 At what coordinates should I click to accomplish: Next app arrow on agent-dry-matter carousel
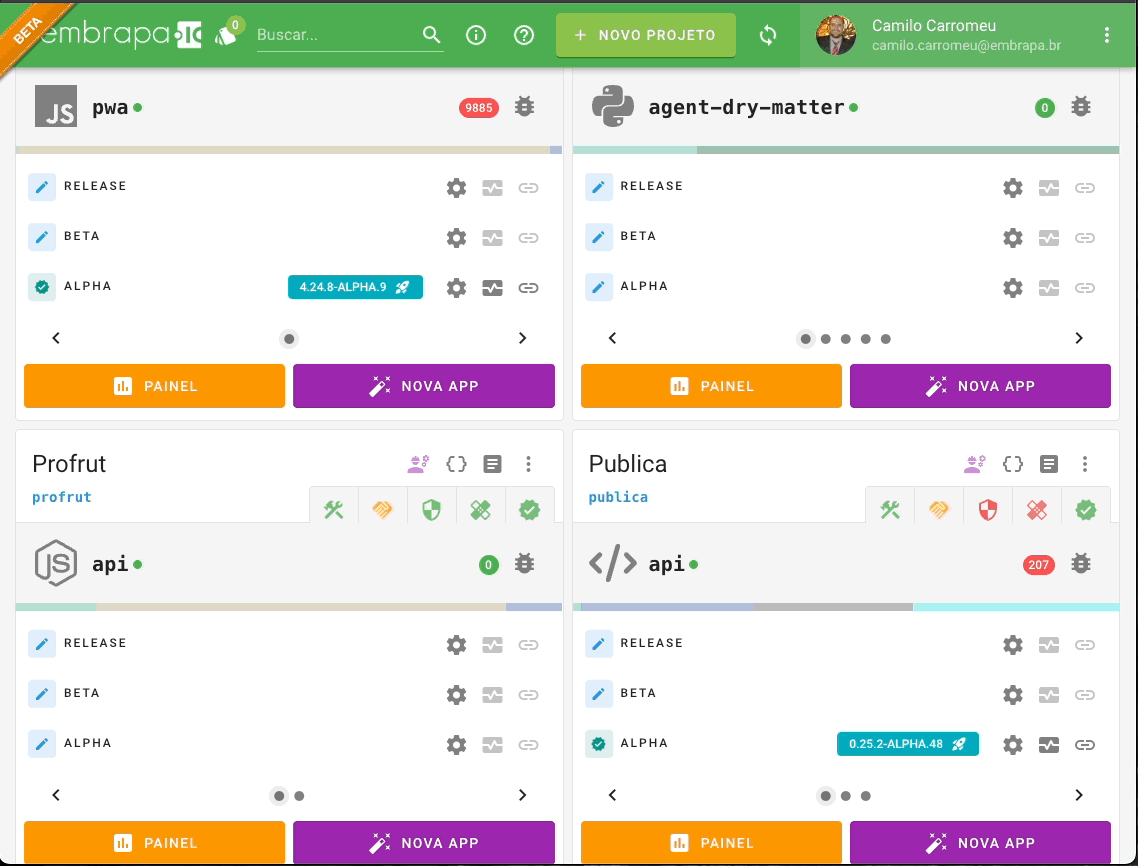[1078, 338]
